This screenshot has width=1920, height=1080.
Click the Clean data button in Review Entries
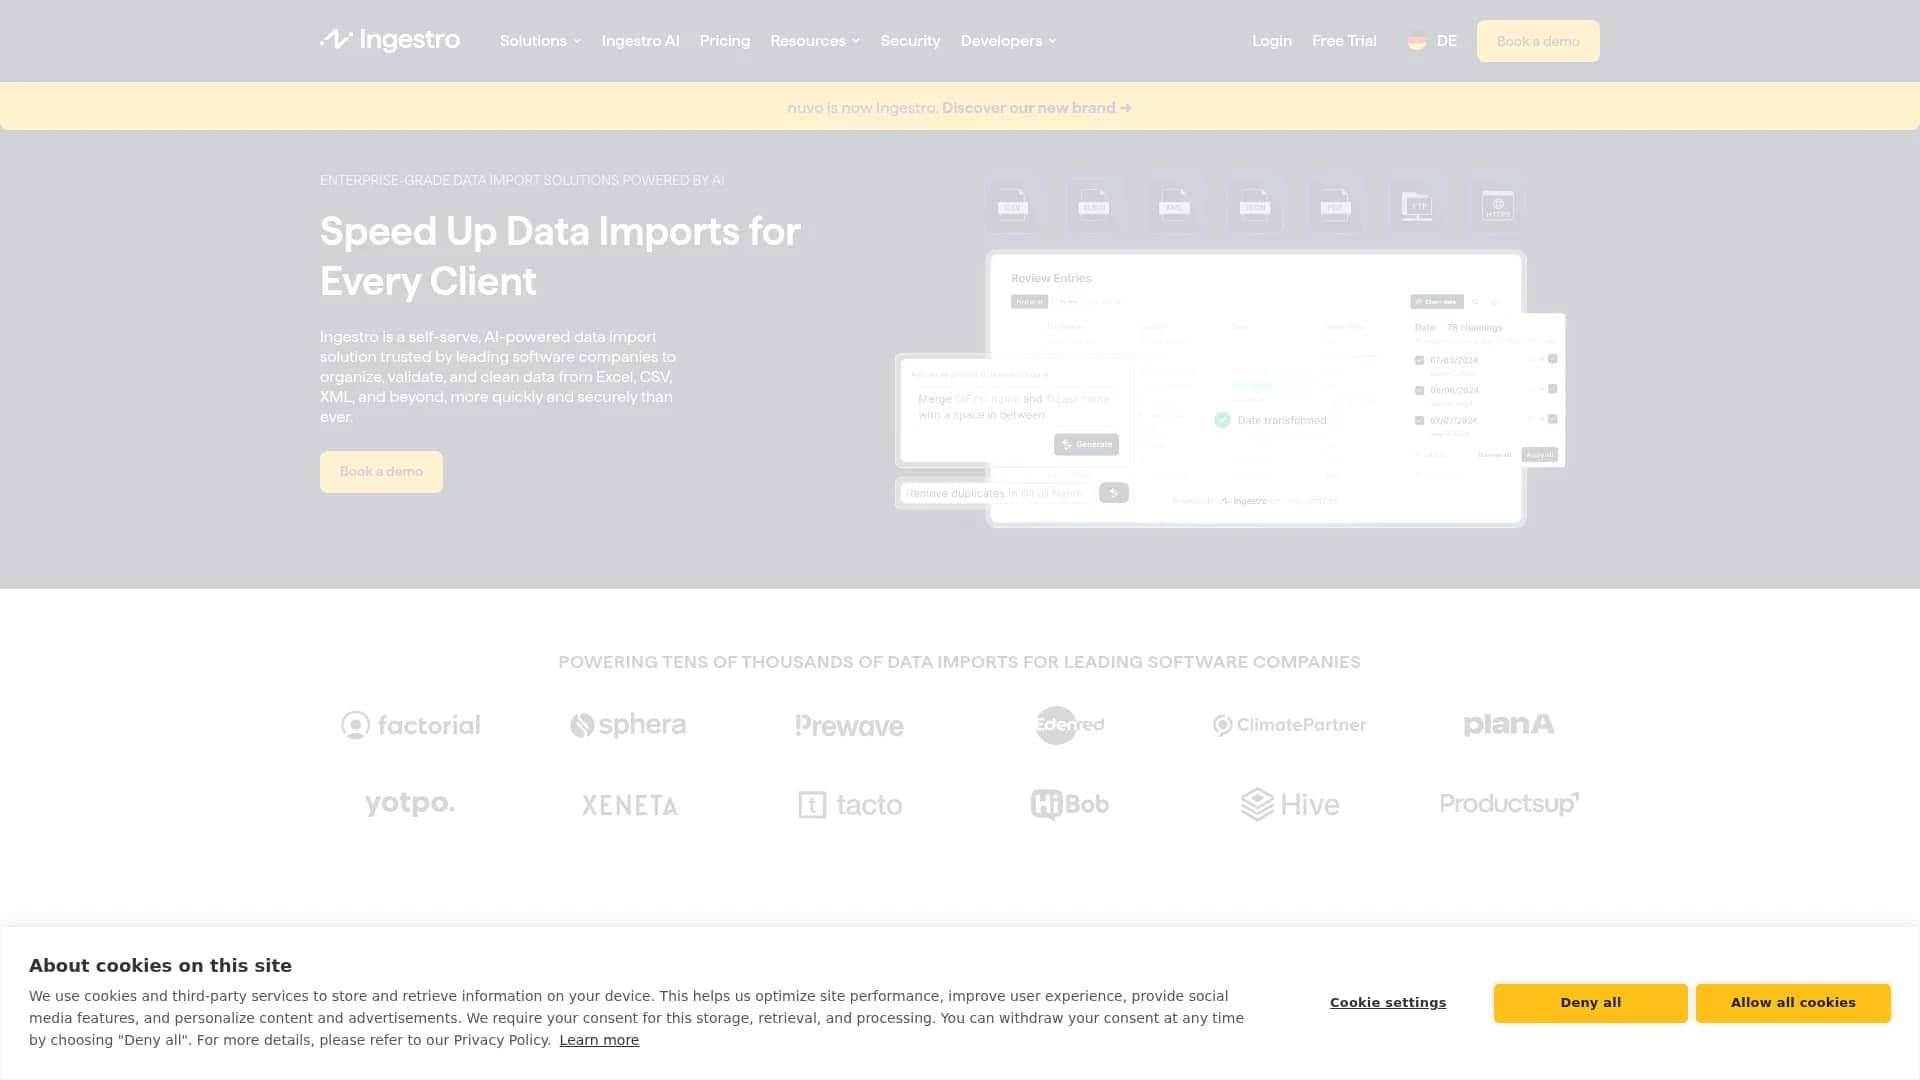[x=1437, y=302]
